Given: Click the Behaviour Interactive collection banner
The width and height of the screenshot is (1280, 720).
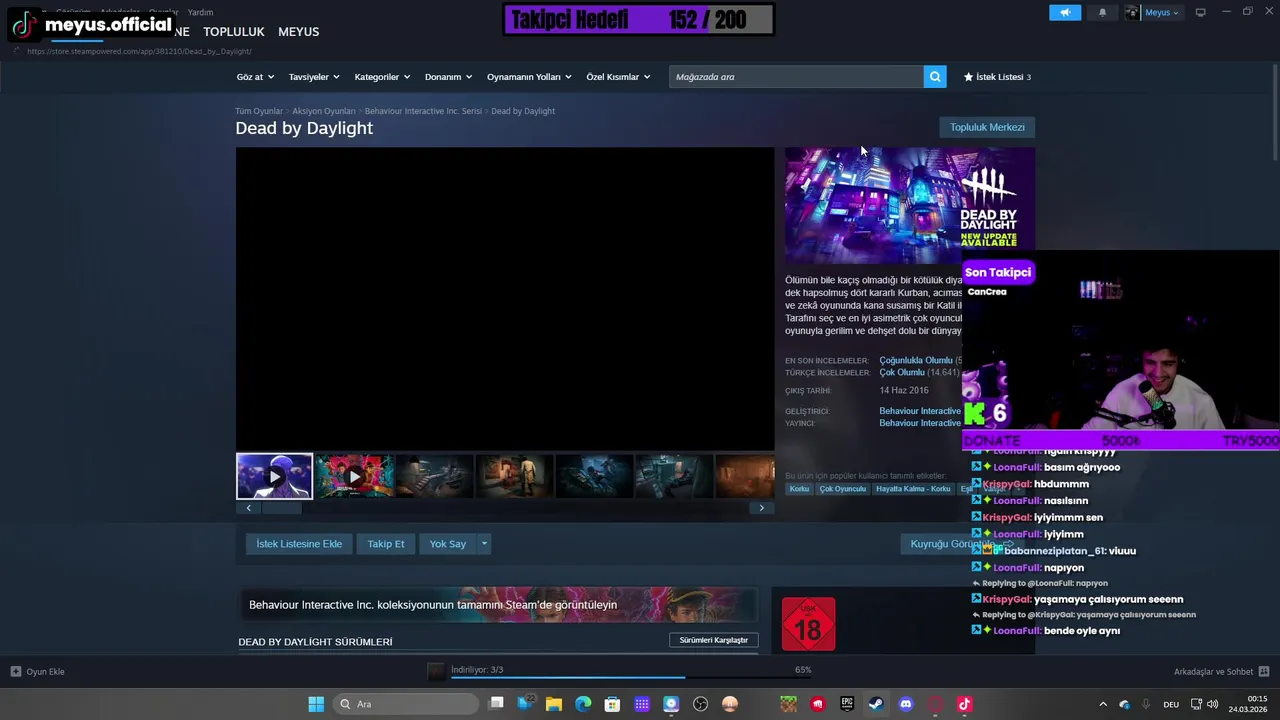Looking at the screenshot, I should pyautogui.click(x=498, y=605).
